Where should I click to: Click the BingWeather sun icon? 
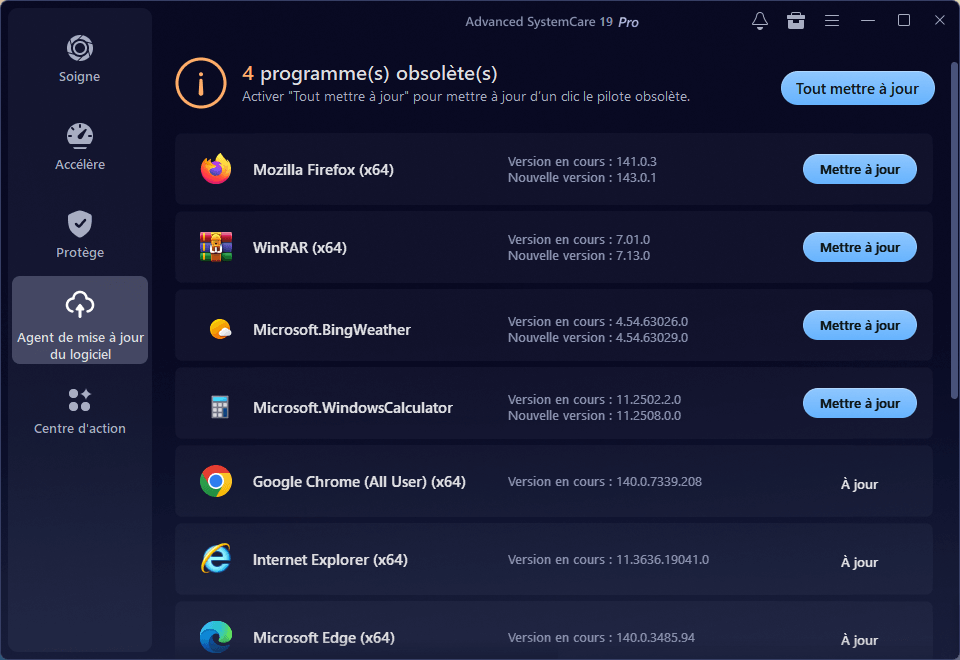(x=219, y=329)
